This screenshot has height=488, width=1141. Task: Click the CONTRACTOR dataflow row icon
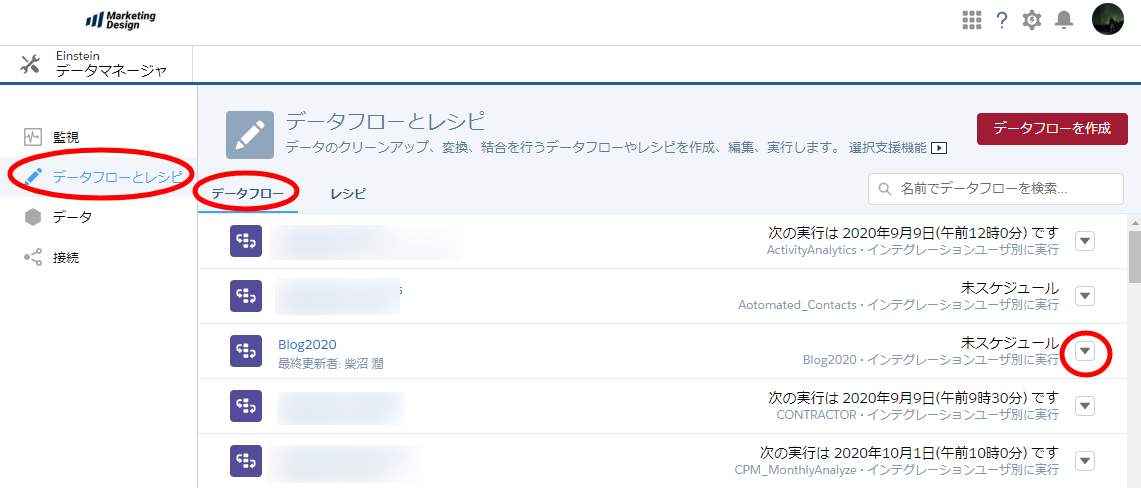246,406
